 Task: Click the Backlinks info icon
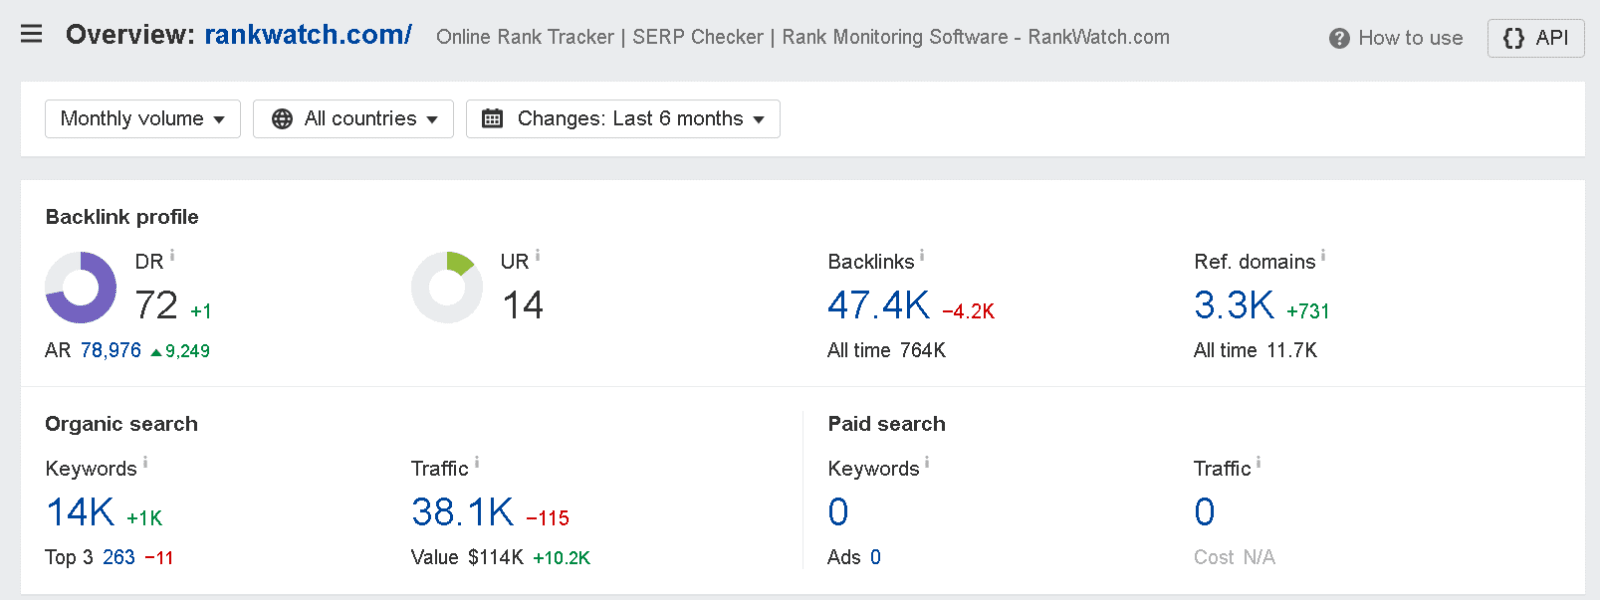[922, 256]
